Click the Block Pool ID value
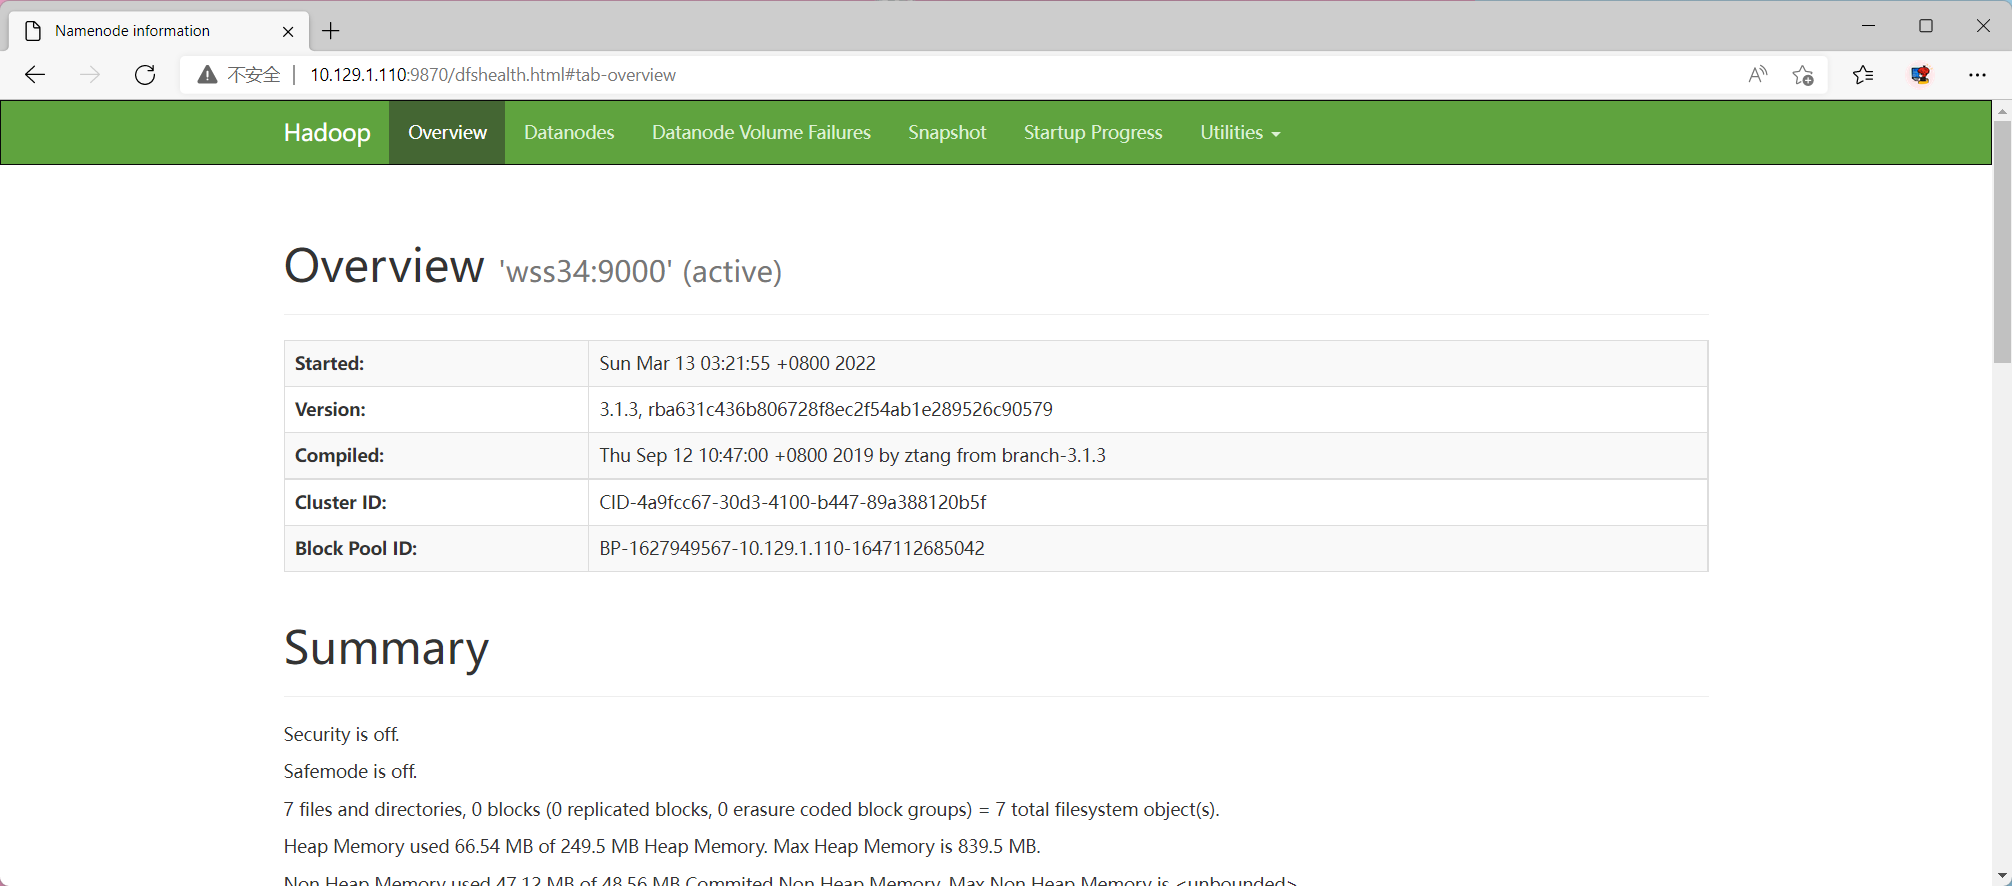 tap(792, 548)
